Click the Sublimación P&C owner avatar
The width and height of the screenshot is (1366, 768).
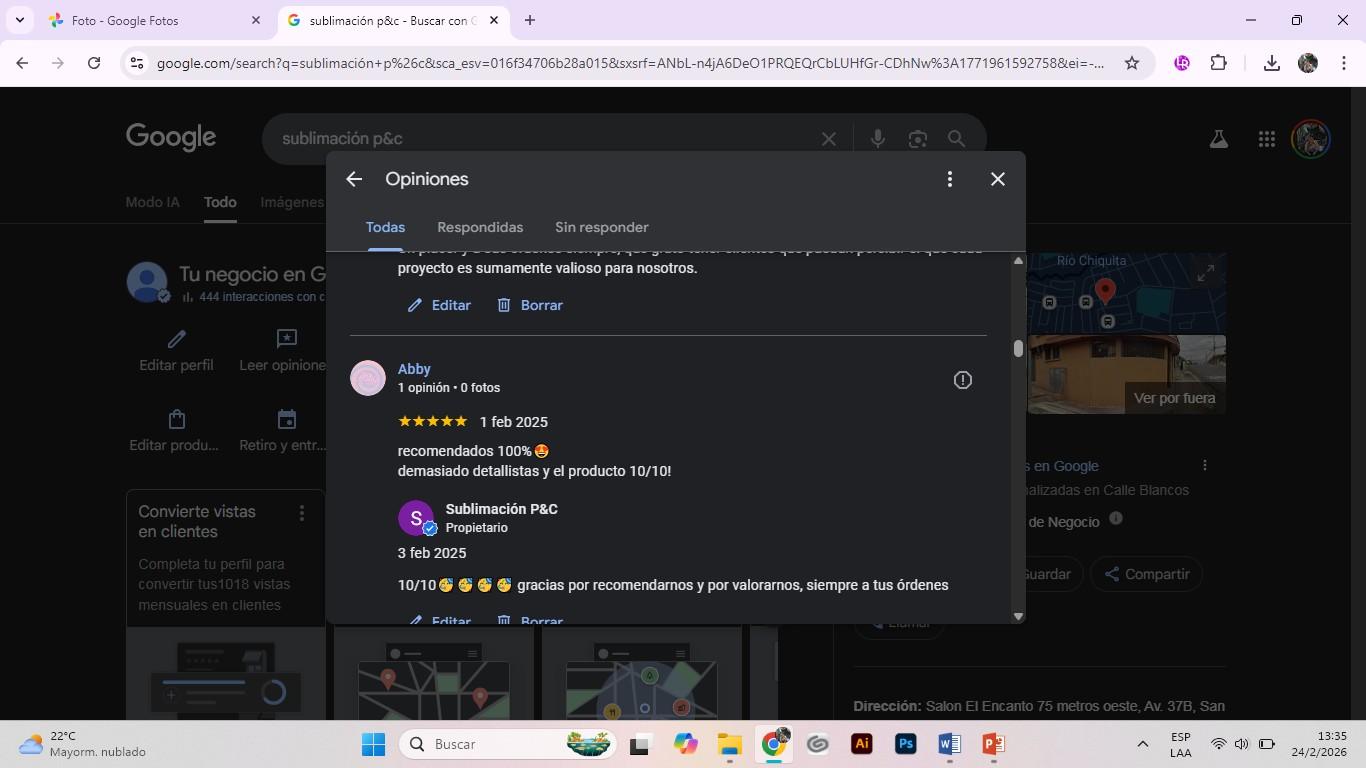coord(416,518)
